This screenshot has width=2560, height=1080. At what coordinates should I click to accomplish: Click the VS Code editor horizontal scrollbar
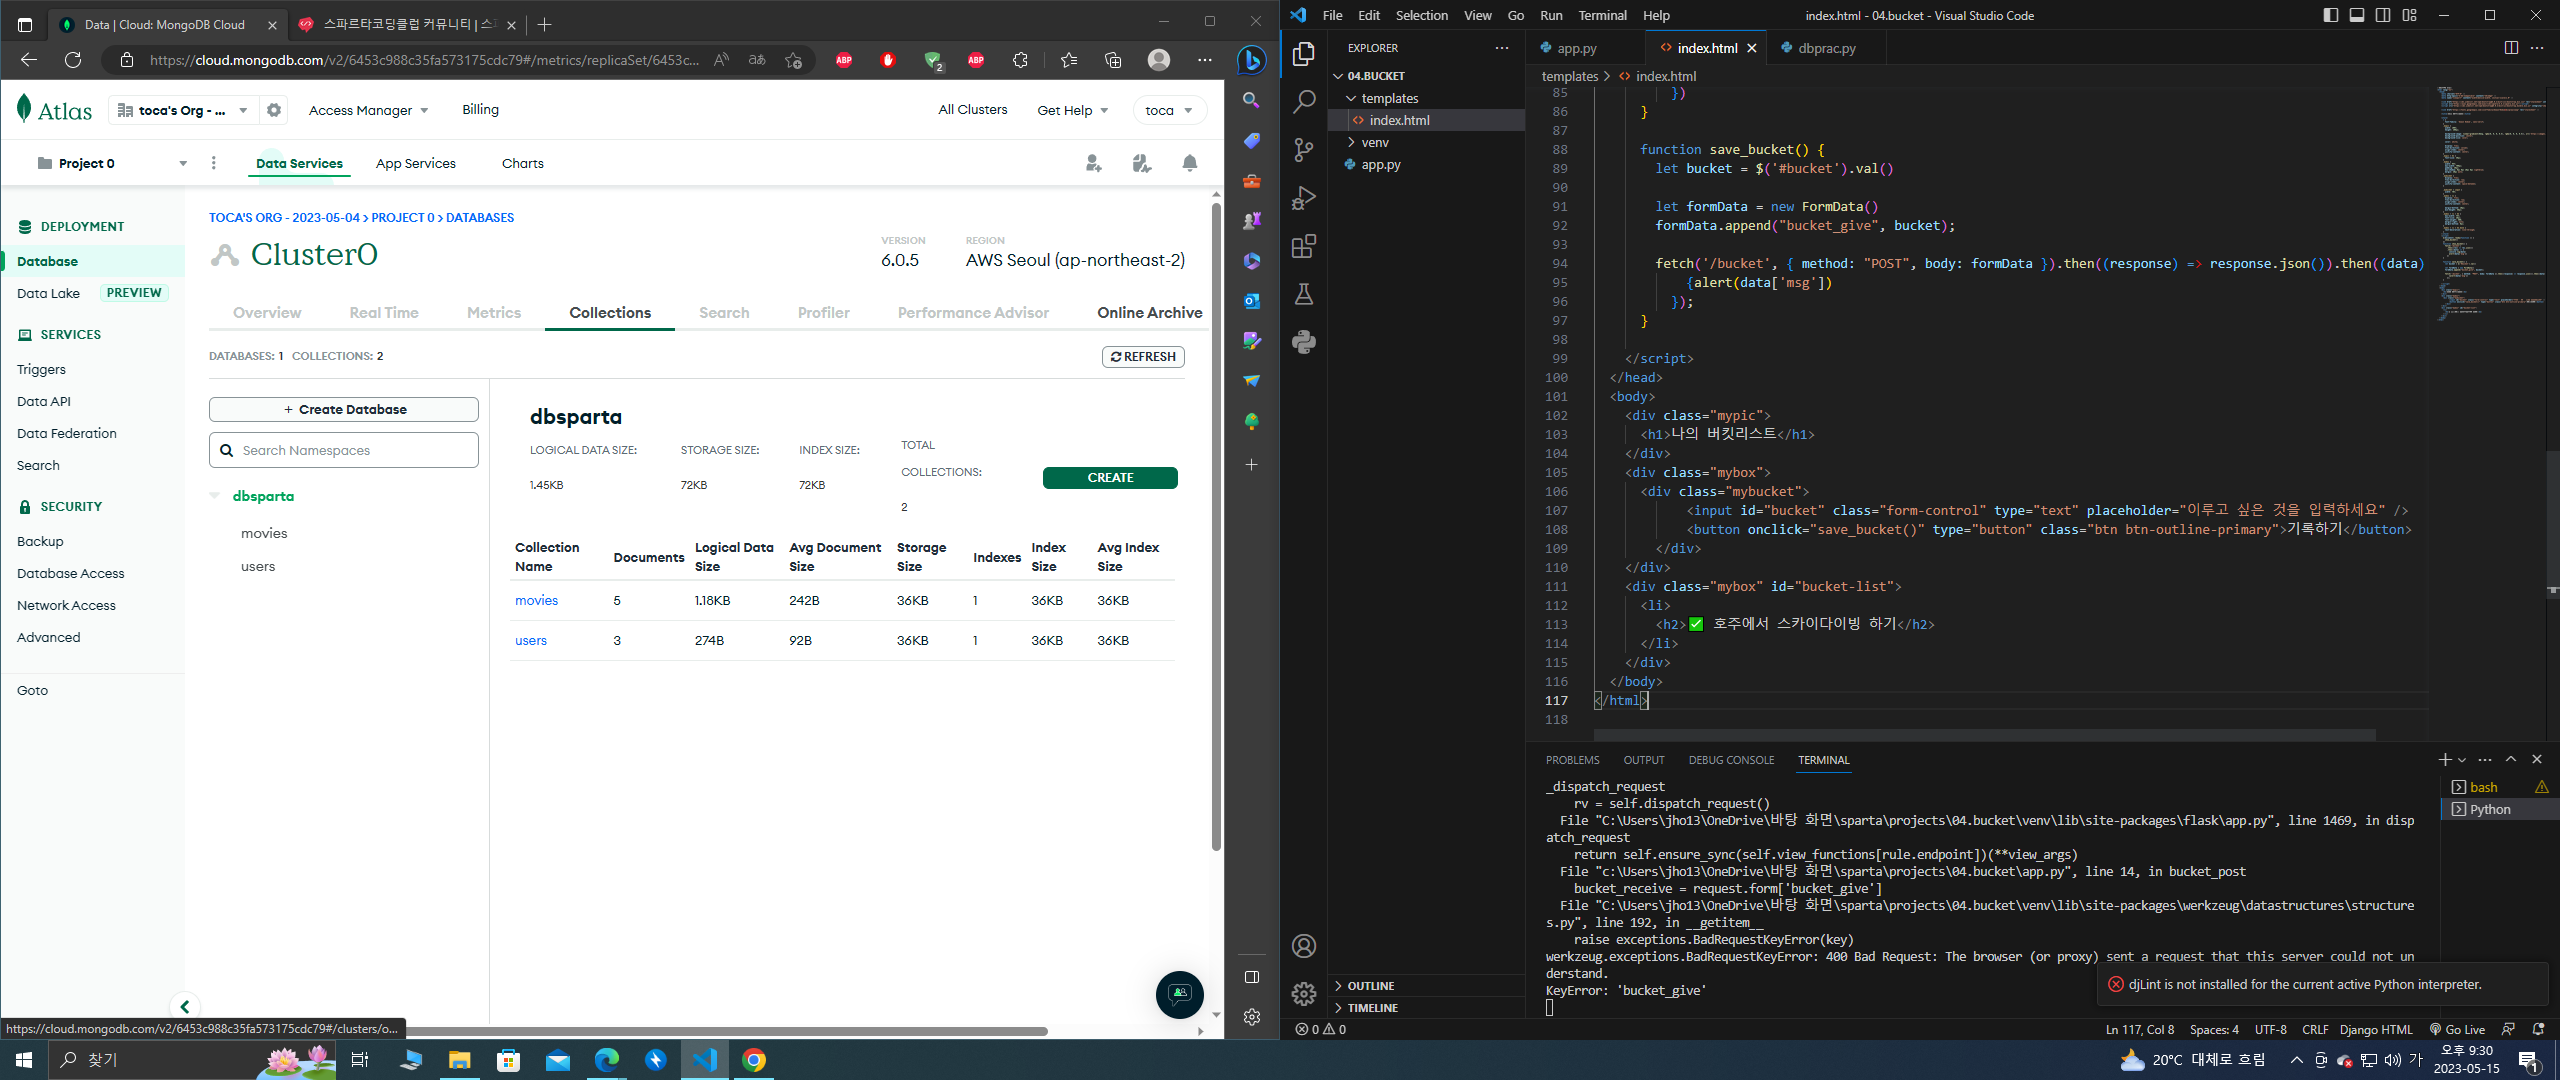point(1985,735)
